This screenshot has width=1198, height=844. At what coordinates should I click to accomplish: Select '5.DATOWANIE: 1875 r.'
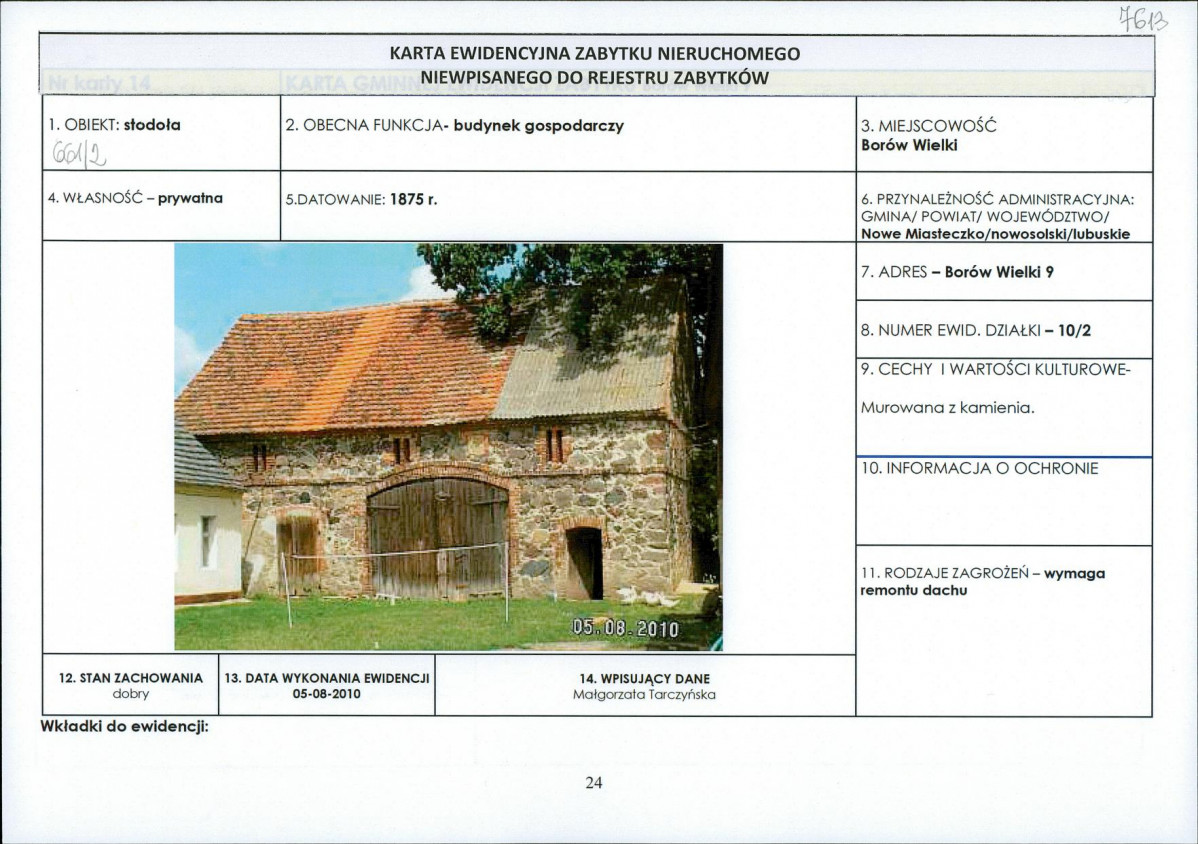[x=361, y=200]
